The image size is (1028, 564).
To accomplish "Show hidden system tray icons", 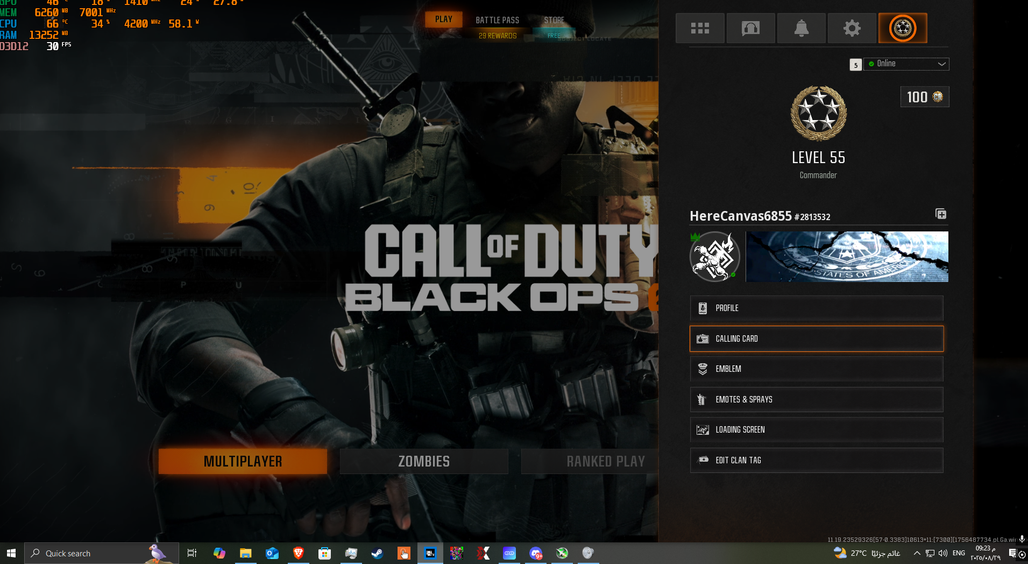I will 917,554.
